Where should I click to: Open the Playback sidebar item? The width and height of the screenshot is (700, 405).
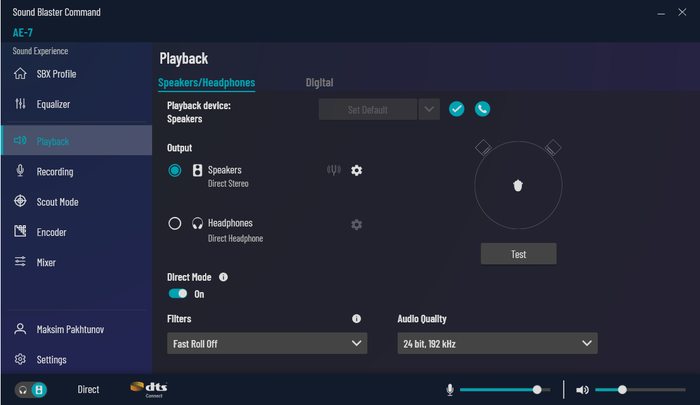pyautogui.click(x=77, y=141)
